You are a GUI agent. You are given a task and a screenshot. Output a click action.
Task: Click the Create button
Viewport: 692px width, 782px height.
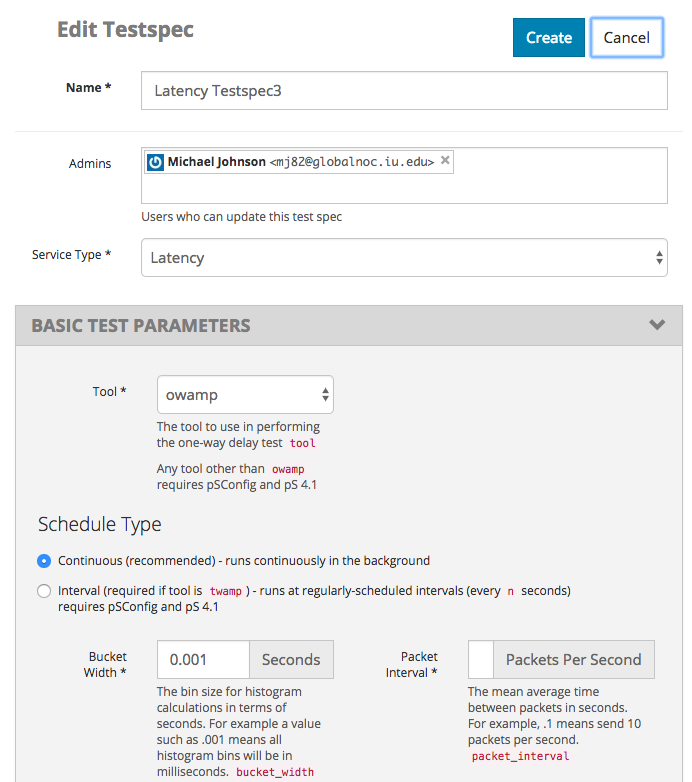[548, 37]
